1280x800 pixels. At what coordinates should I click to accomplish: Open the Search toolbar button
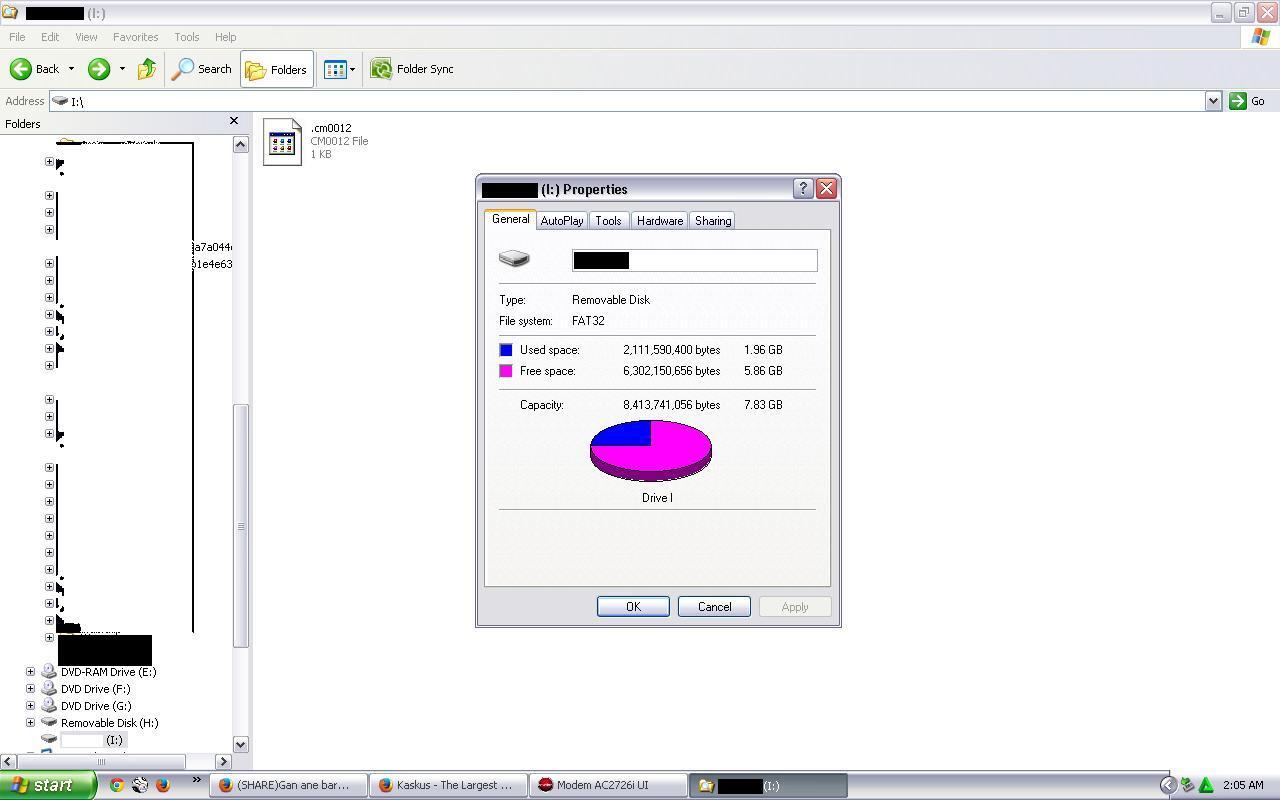click(202, 69)
